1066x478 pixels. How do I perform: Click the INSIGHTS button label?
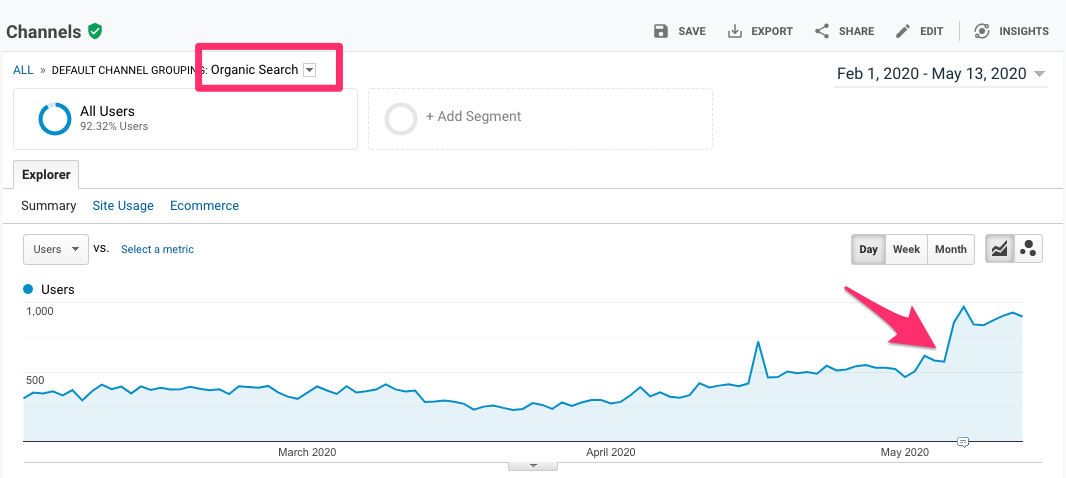1024,31
